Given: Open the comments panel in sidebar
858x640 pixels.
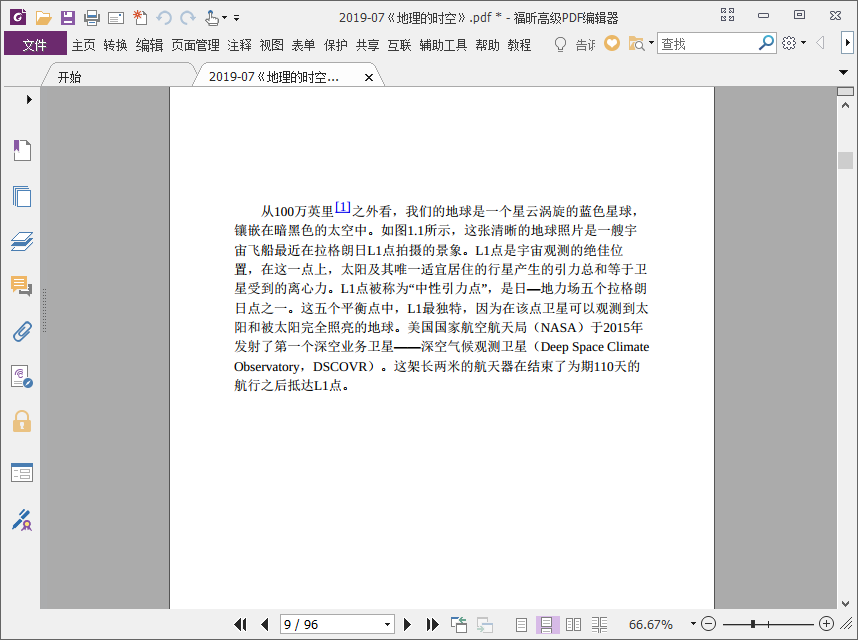Looking at the screenshot, I should click(x=21, y=286).
